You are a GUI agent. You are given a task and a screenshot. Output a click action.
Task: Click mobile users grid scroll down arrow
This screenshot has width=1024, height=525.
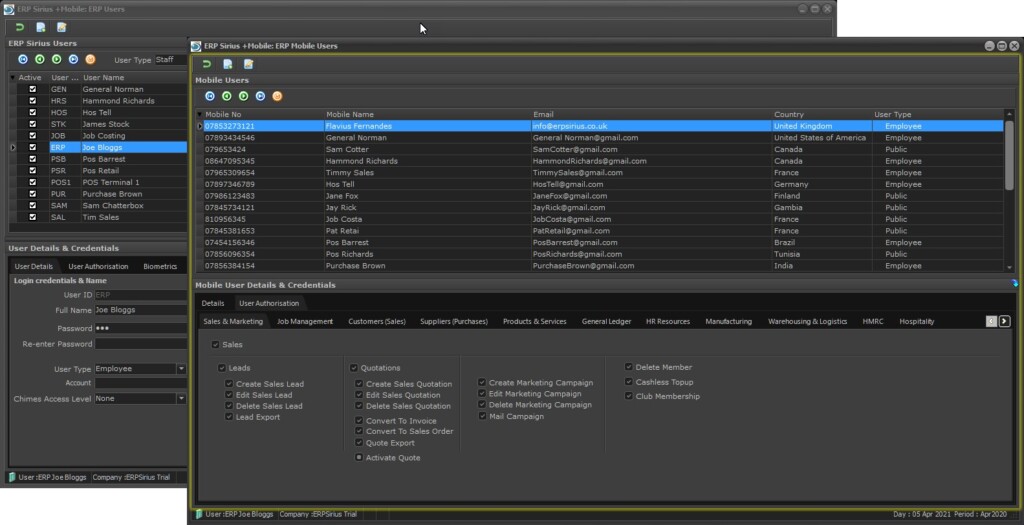1010,267
